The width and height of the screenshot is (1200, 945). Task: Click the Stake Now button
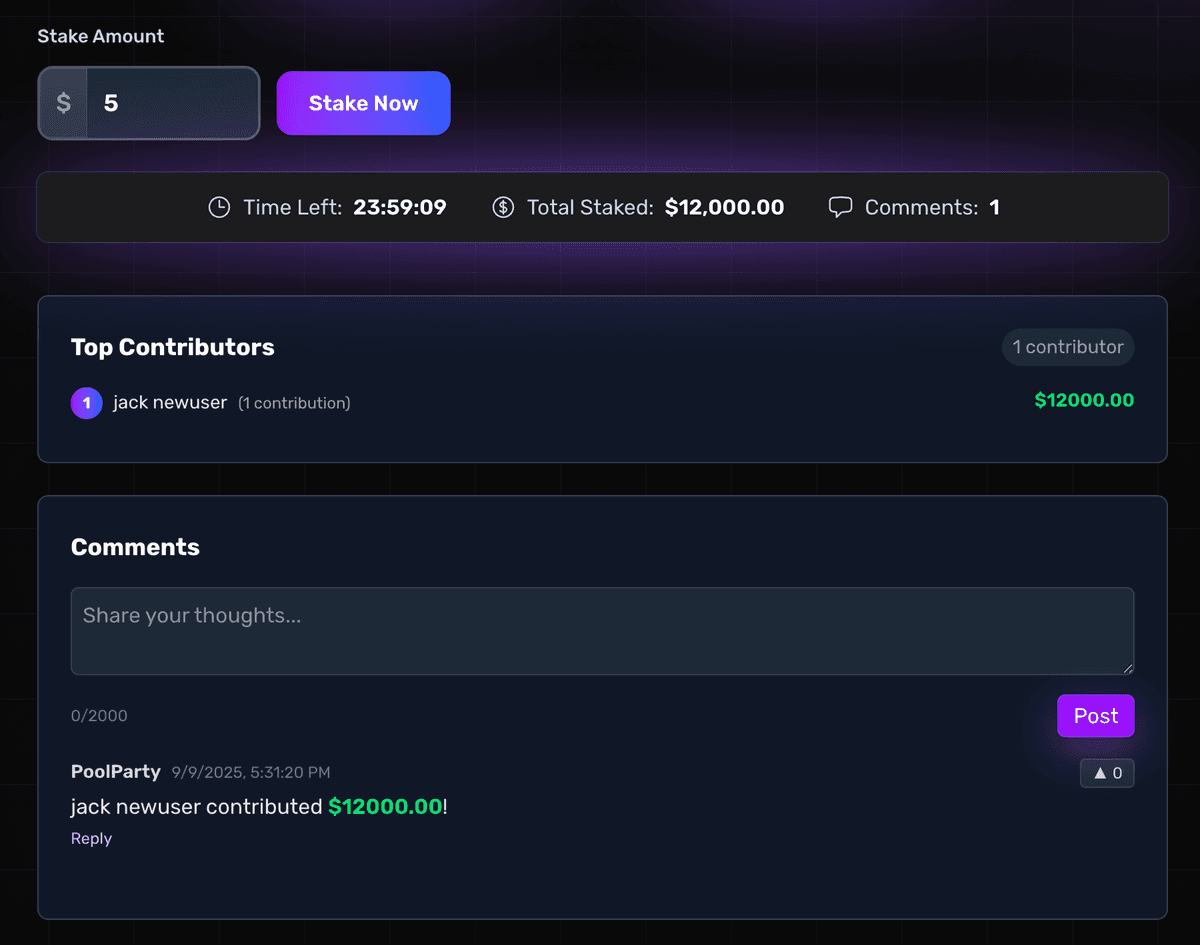(363, 103)
